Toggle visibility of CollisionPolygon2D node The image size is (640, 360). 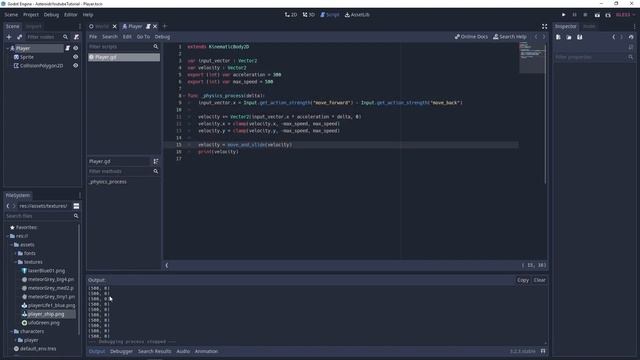point(76,66)
